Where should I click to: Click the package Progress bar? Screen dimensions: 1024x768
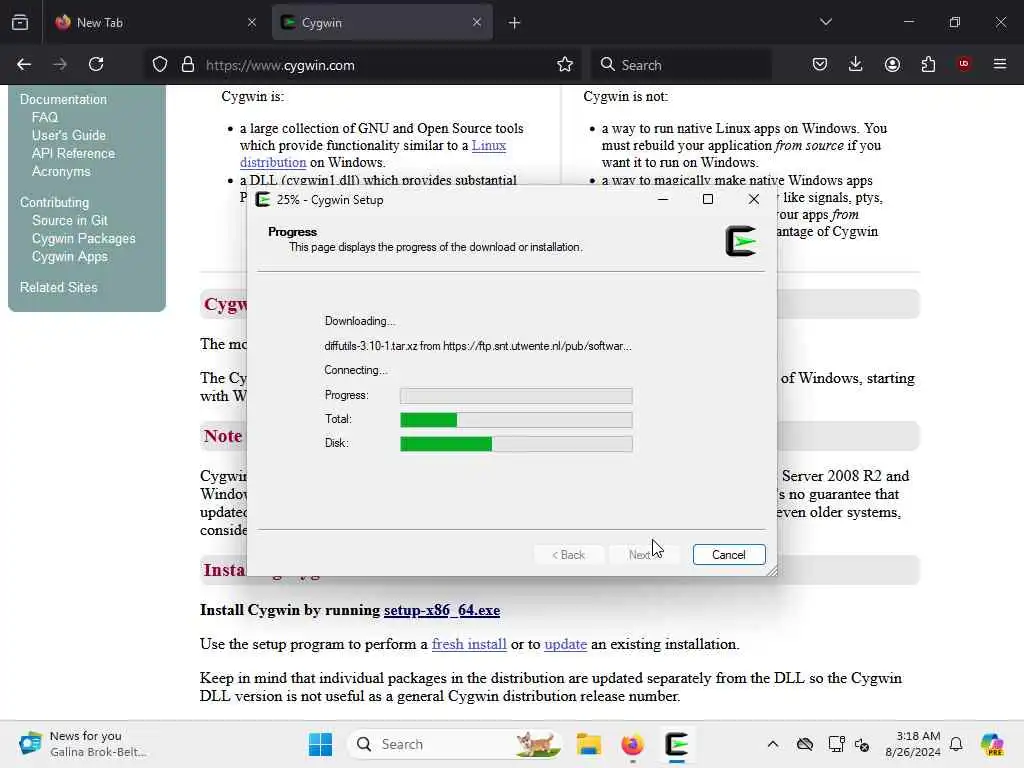[516, 395]
